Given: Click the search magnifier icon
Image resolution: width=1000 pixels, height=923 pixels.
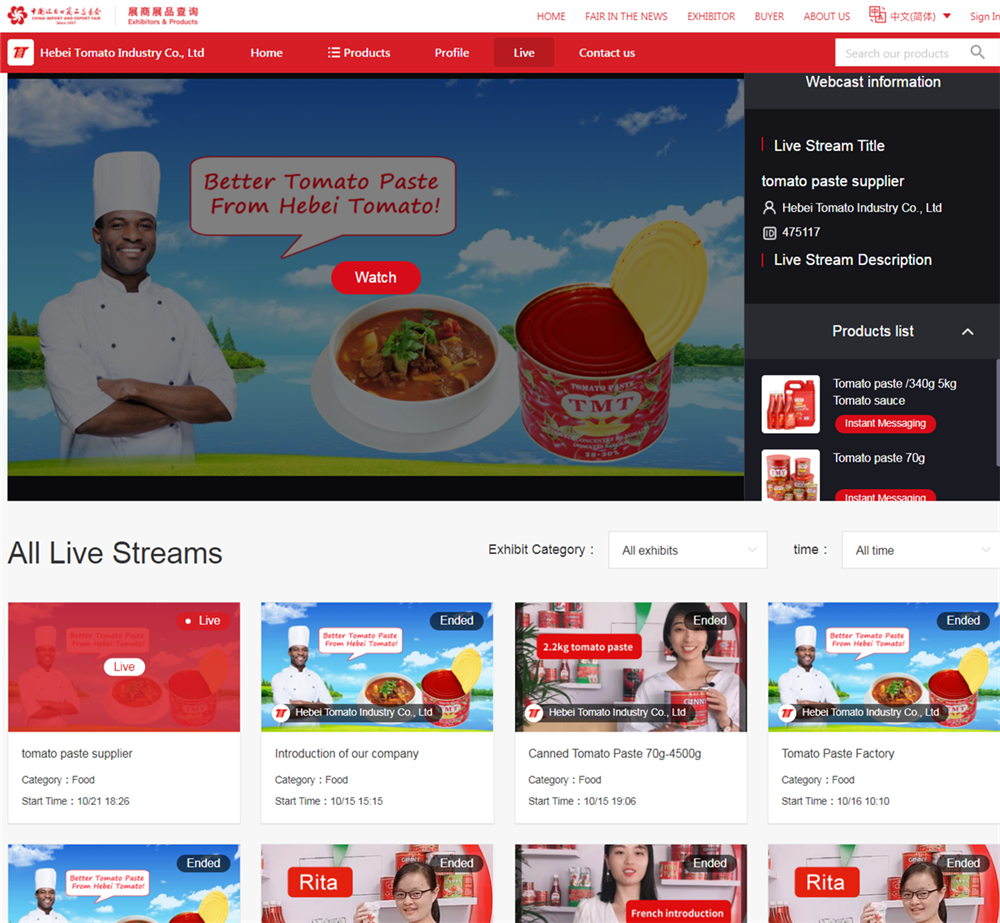Looking at the screenshot, I should (x=977, y=52).
